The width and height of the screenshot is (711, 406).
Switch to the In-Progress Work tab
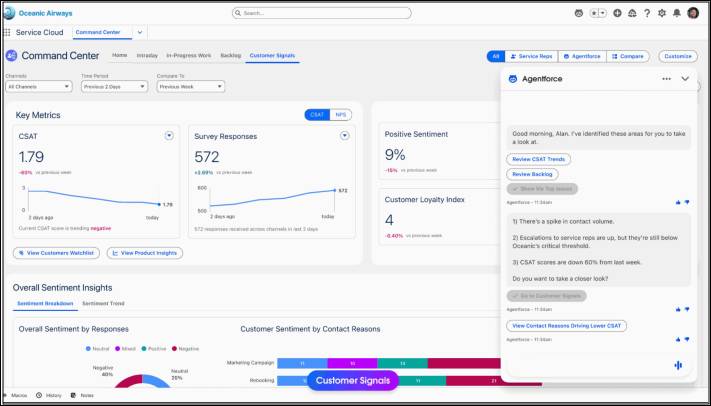189,55
